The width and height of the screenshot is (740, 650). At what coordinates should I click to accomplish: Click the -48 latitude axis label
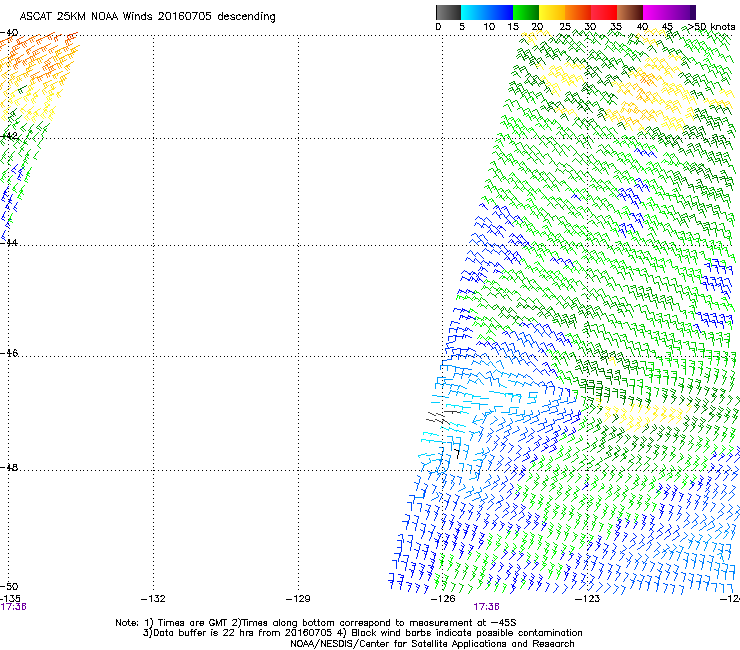tap(9, 467)
